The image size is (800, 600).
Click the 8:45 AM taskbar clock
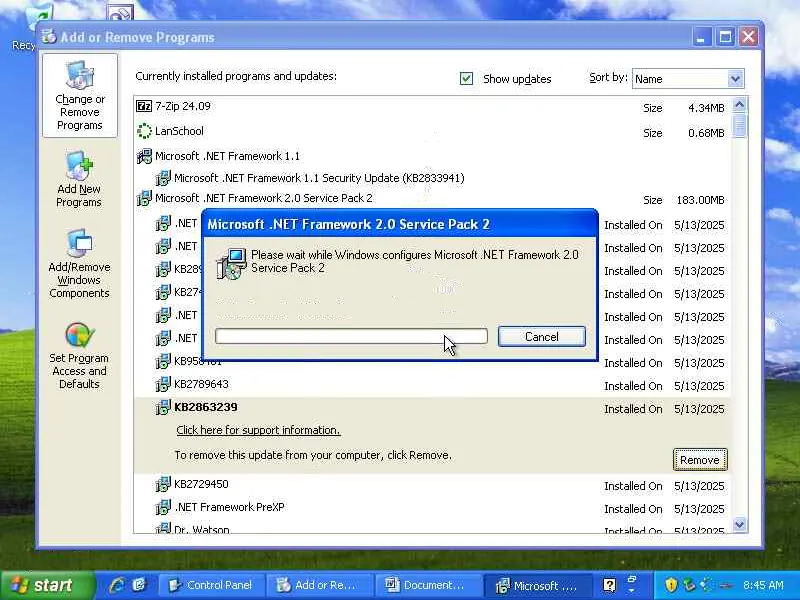tap(763, 585)
